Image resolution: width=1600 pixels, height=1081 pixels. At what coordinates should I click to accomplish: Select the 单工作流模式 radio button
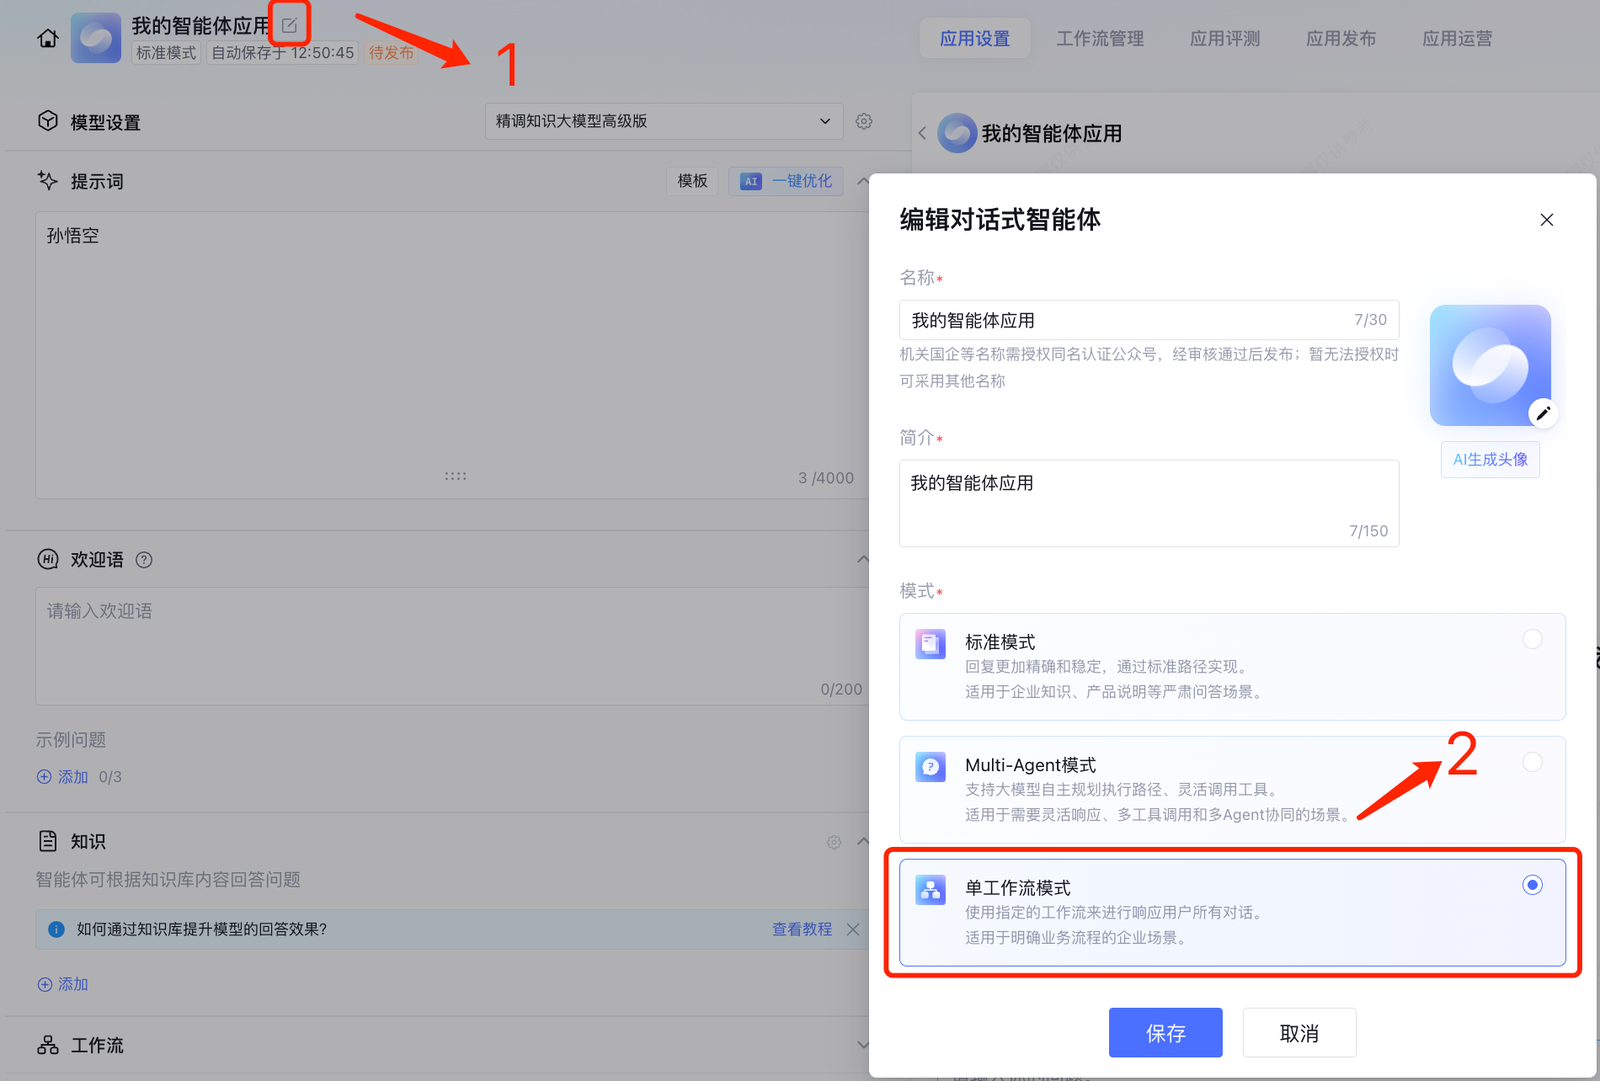point(1531,885)
